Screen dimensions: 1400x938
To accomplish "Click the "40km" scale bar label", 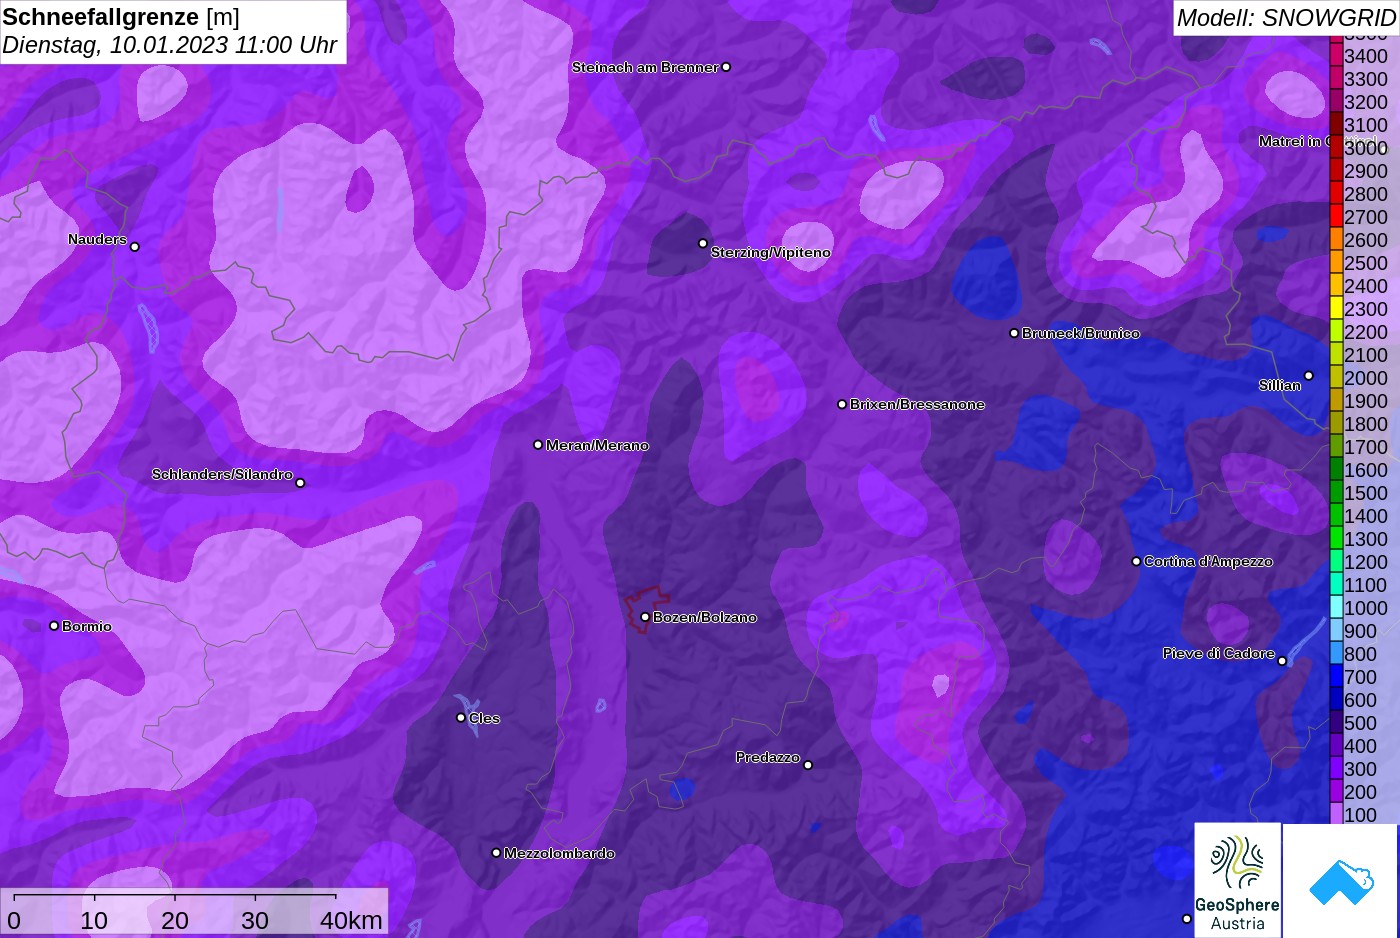I will 351,920.
